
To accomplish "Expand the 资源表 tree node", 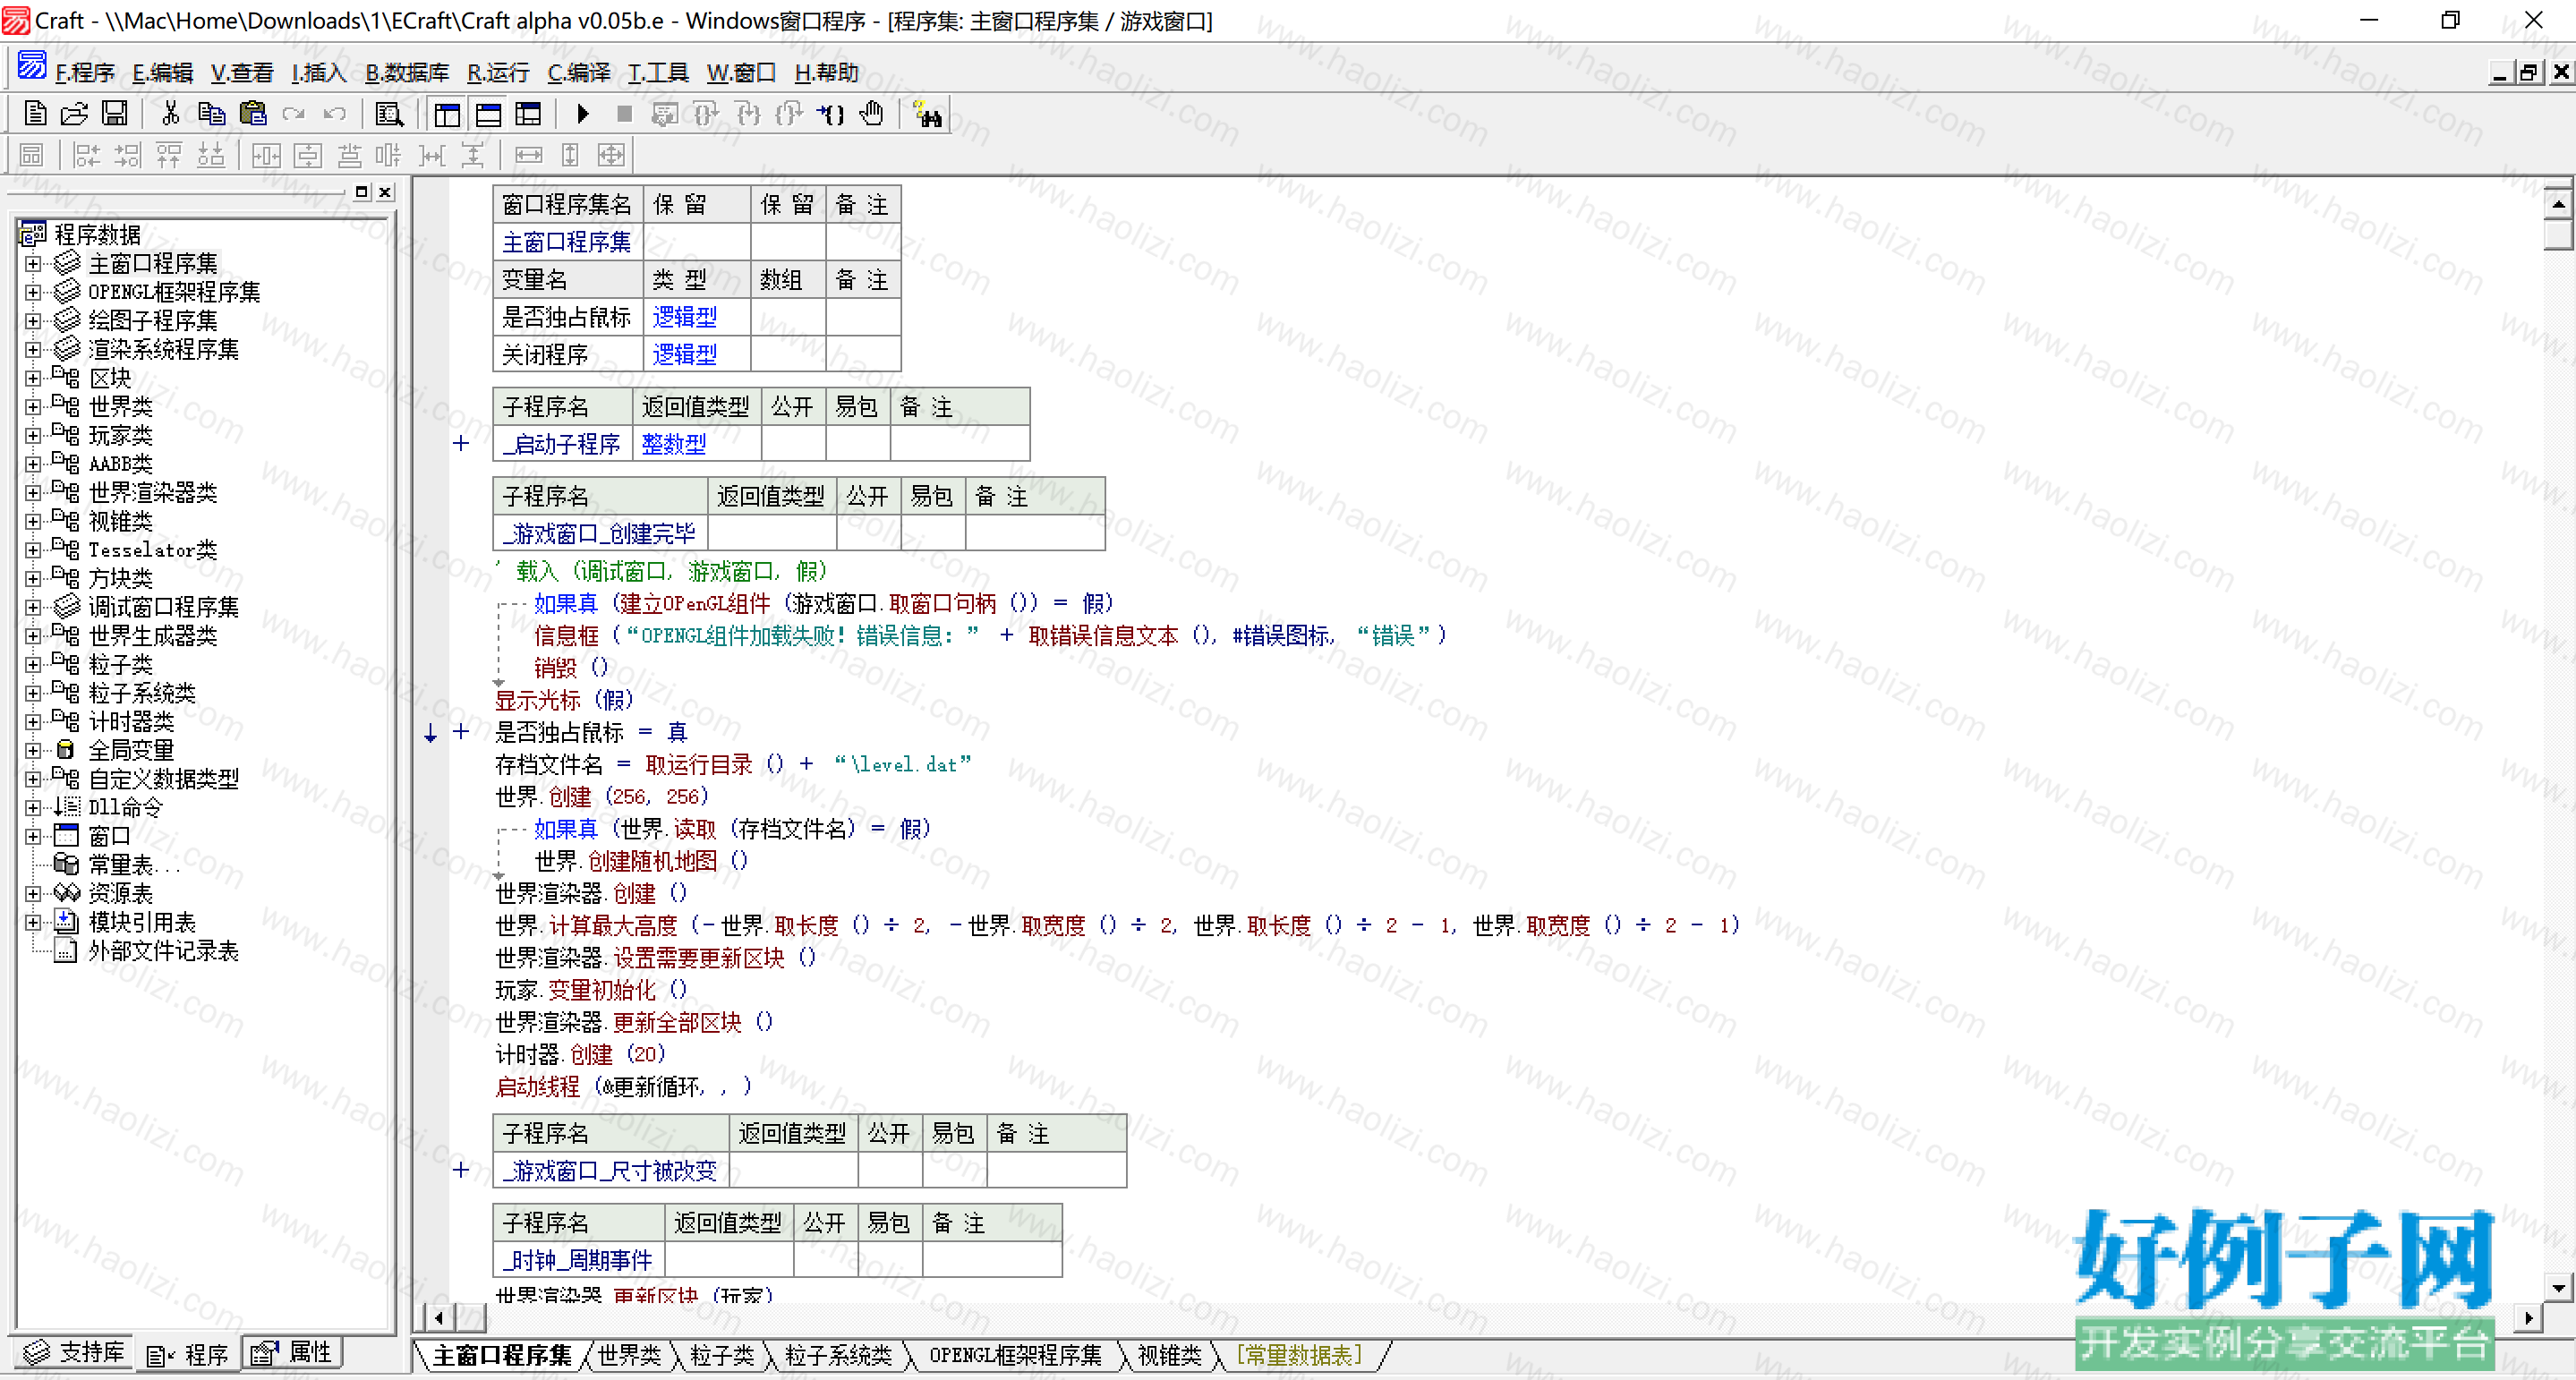I will tap(33, 894).
